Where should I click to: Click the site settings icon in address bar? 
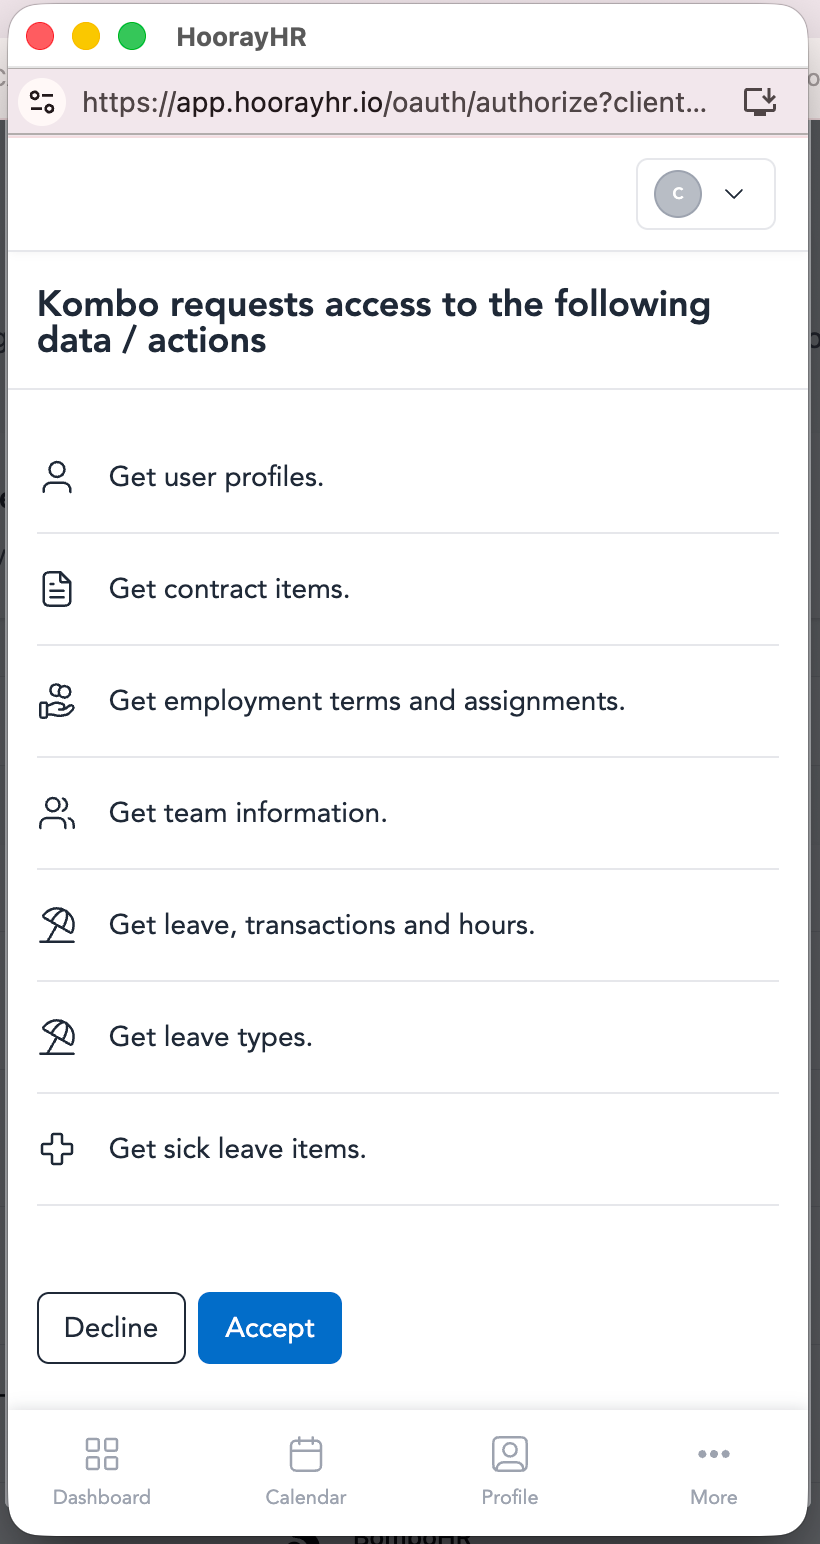click(42, 101)
